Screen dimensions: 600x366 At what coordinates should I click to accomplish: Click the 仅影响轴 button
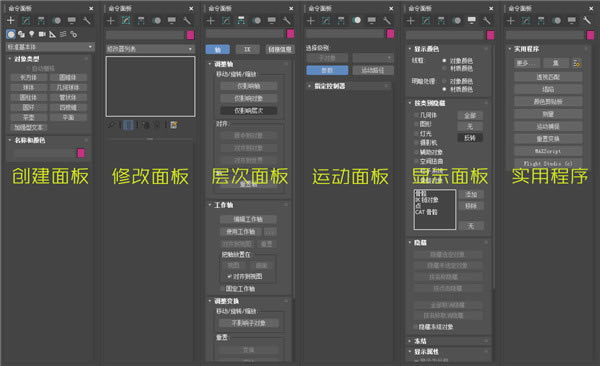(x=249, y=86)
